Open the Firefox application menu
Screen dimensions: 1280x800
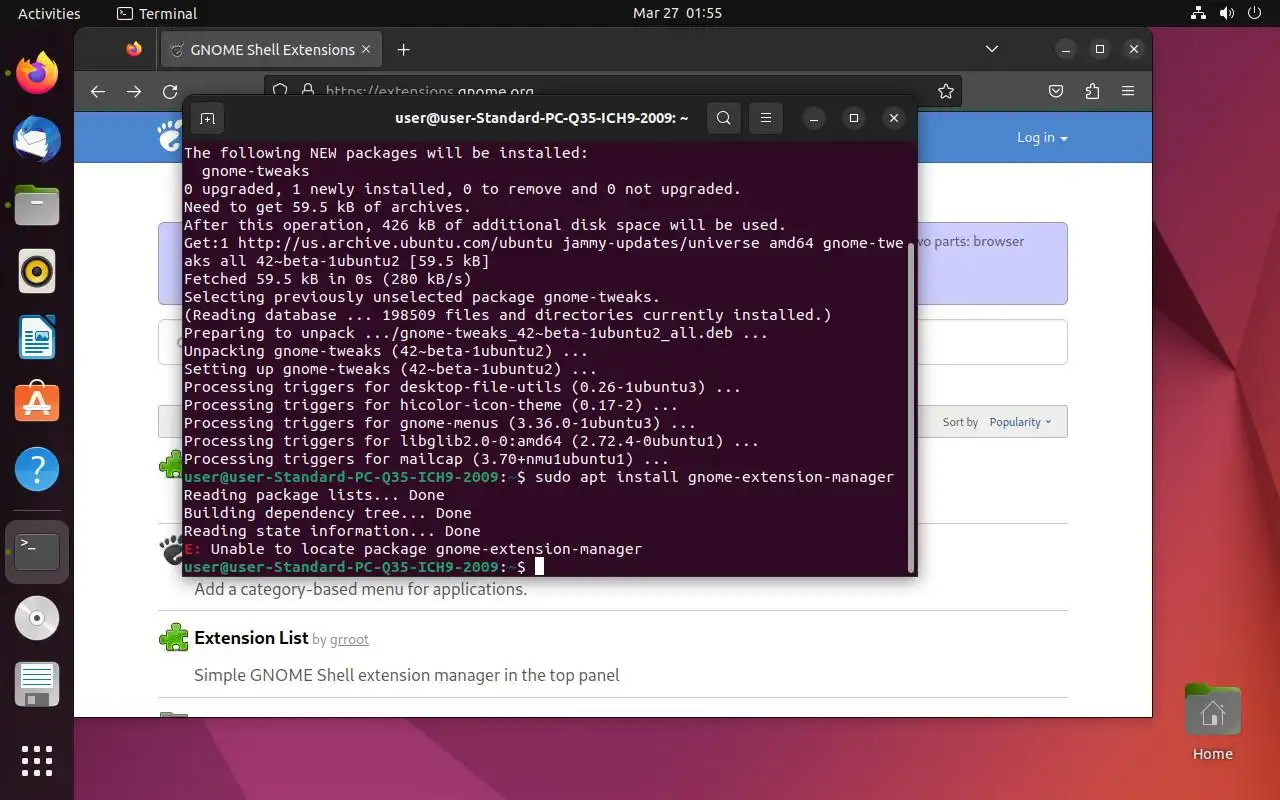(x=1128, y=91)
